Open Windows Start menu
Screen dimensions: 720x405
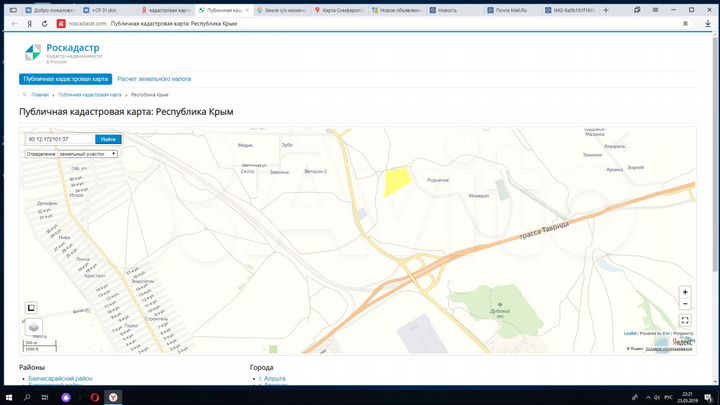(9, 397)
